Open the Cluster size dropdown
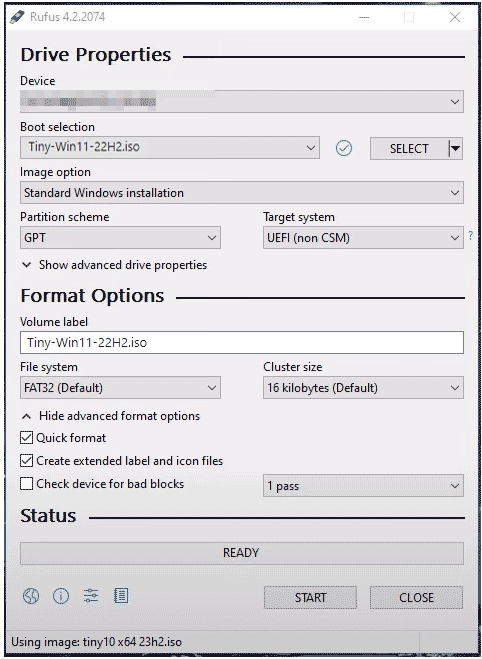 coord(363,387)
